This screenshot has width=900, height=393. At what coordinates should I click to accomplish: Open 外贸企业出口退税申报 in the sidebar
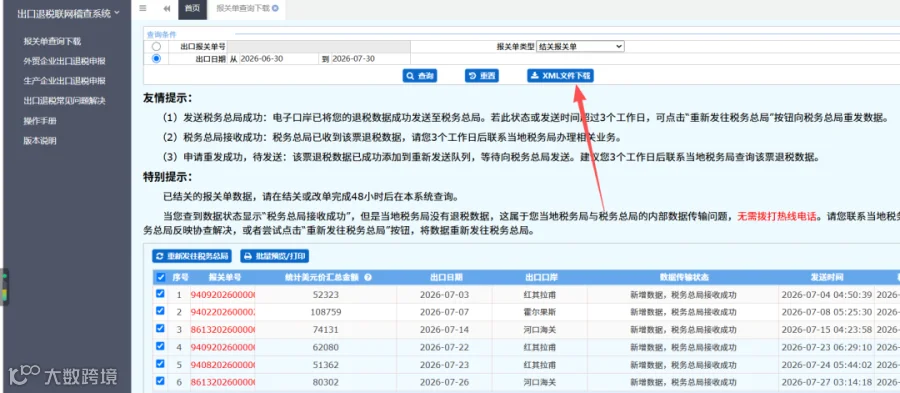[x=64, y=61]
